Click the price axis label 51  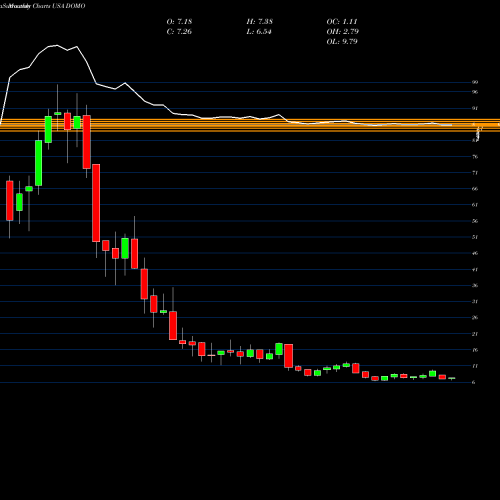pos(475,237)
